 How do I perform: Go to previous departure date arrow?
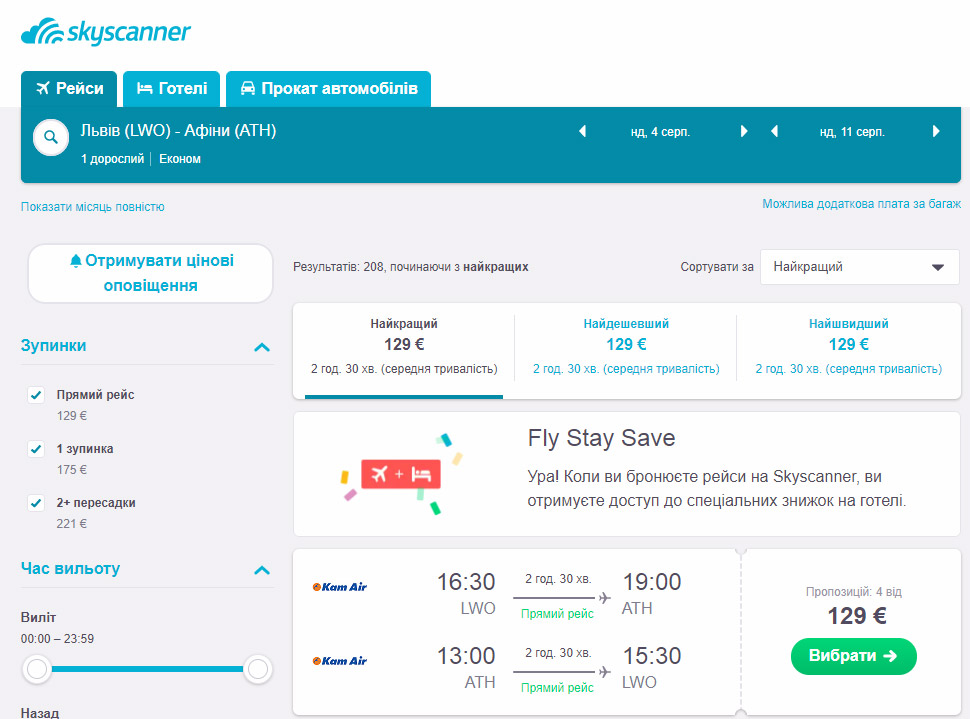(582, 131)
